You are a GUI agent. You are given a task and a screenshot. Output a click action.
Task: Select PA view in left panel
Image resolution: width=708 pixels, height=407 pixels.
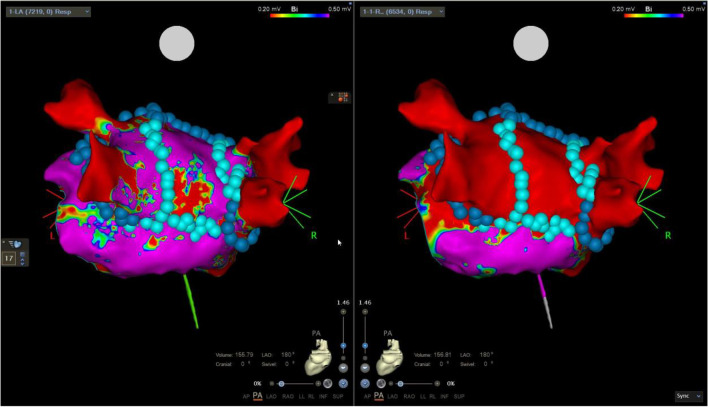(257, 396)
